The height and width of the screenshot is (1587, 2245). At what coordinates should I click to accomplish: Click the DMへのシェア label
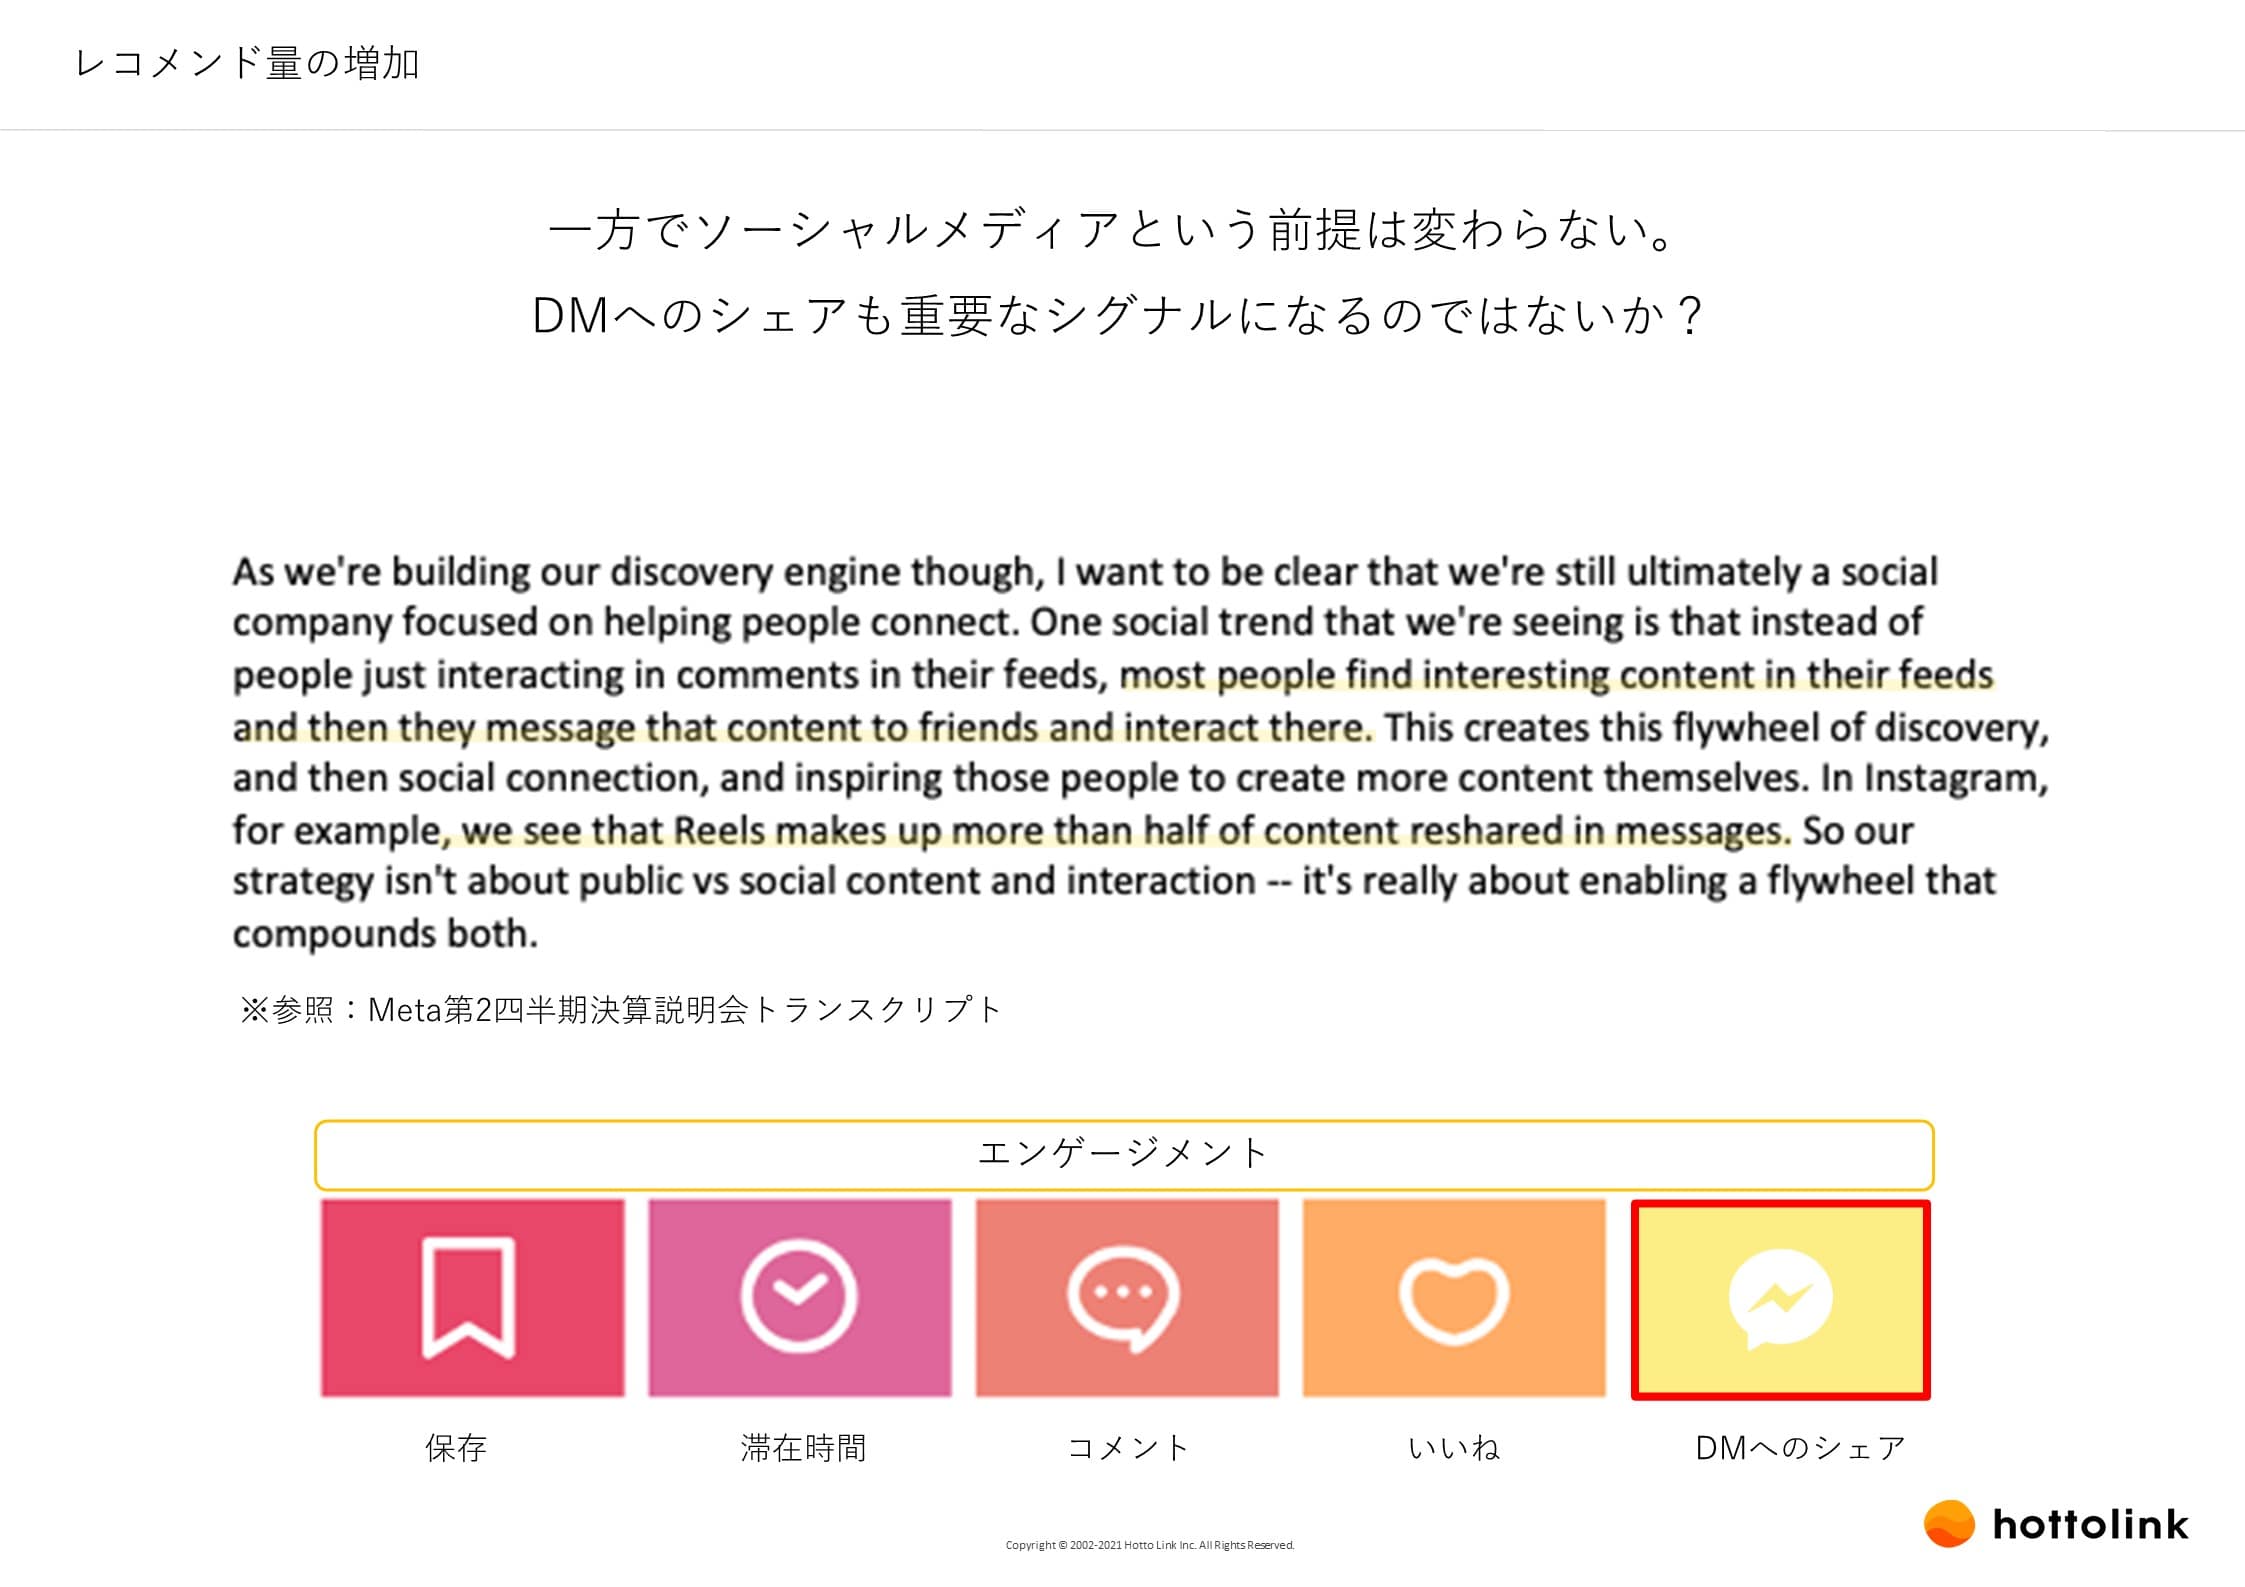[1801, 1447]
